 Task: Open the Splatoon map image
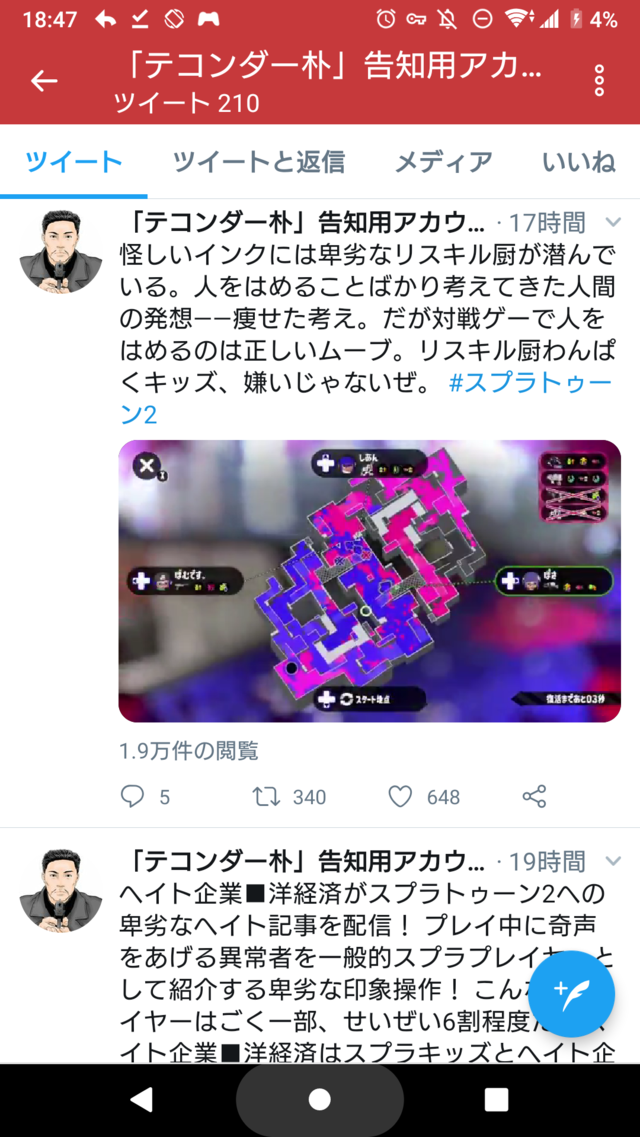pos(370,581)
